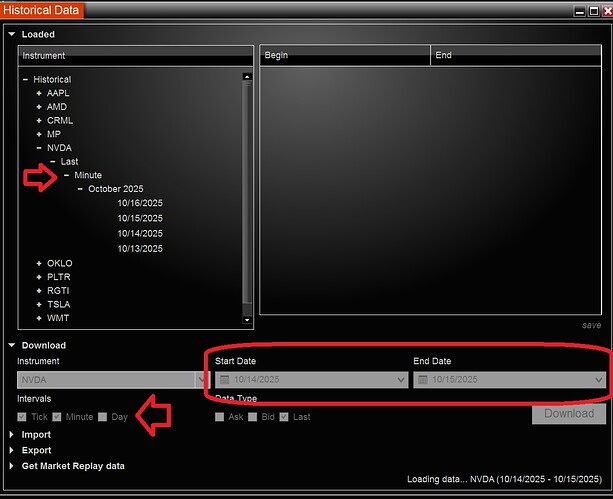
Task: Enable the Day interval checkbox
Action: tap(103, 416)
